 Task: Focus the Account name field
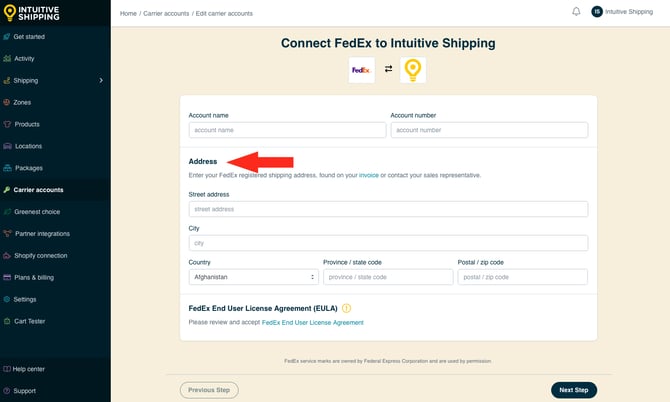pyautogui.click(x=287, y=130)
